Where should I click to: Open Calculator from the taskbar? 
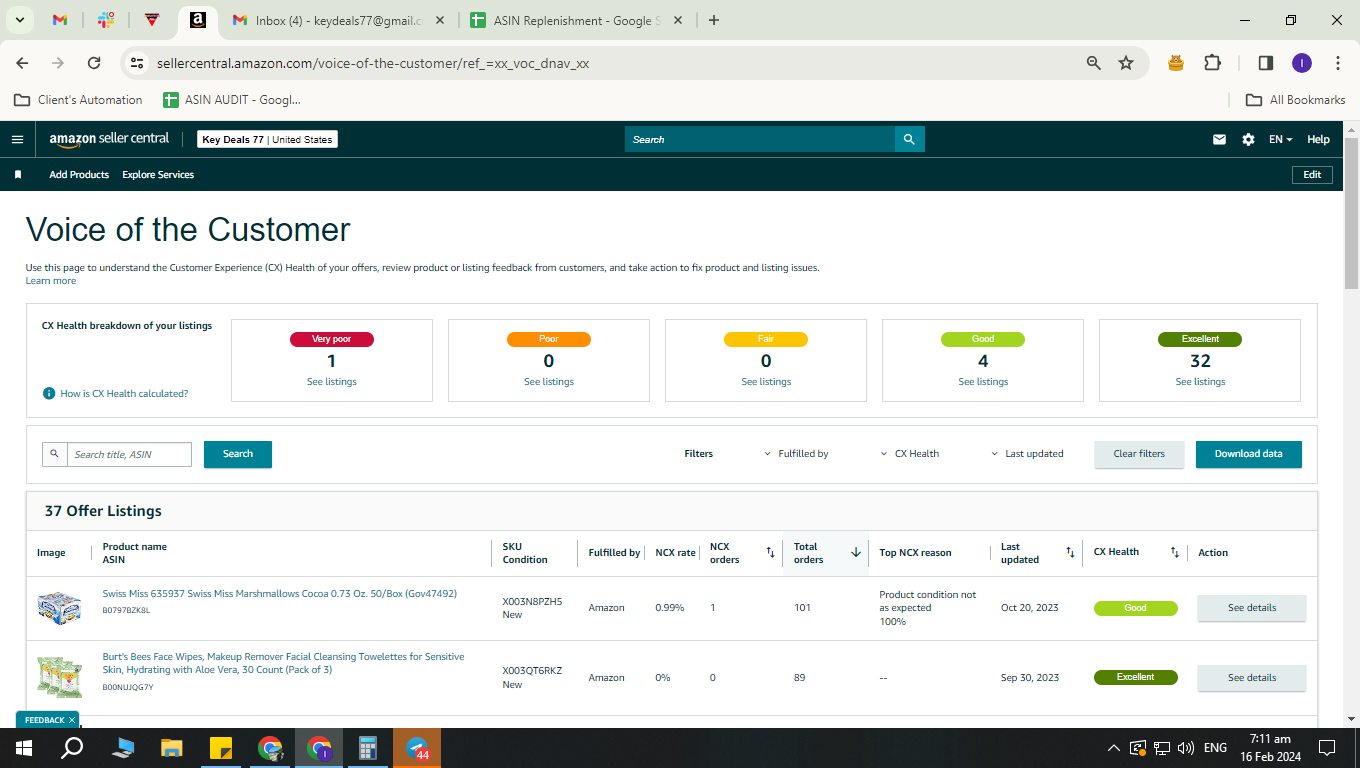click(x=367, y=748)
